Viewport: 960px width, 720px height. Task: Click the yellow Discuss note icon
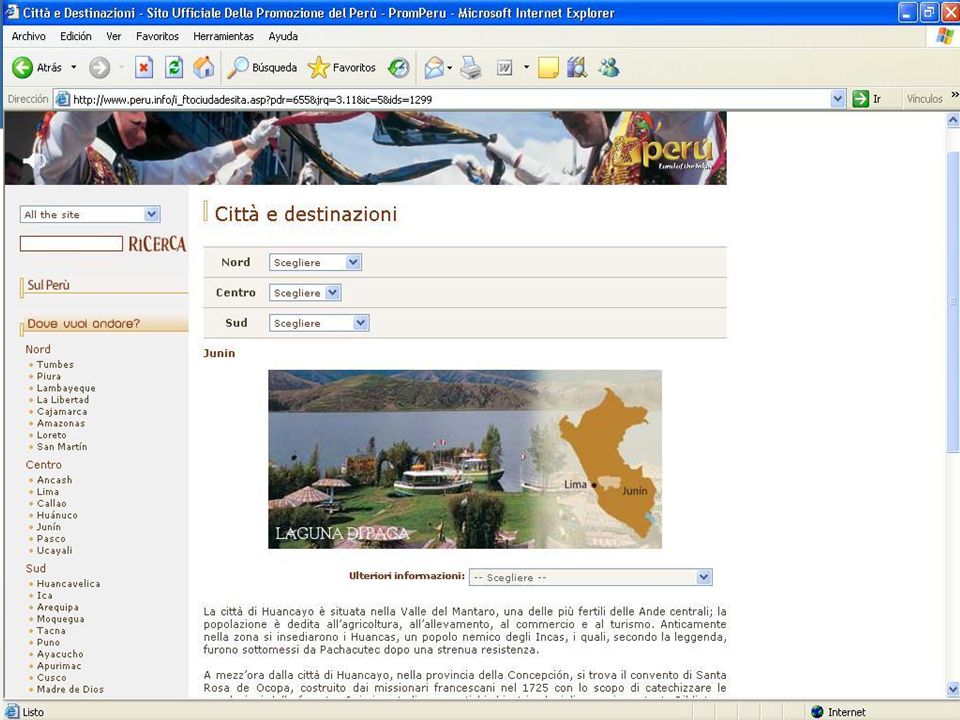point(548,67)
